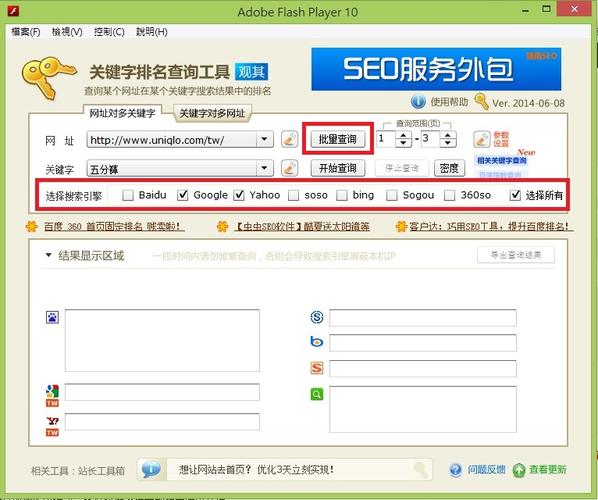The image size is (598, 500).
Task: Click the bottom ad about homepage optimization
Action: [x=257, y=469]
